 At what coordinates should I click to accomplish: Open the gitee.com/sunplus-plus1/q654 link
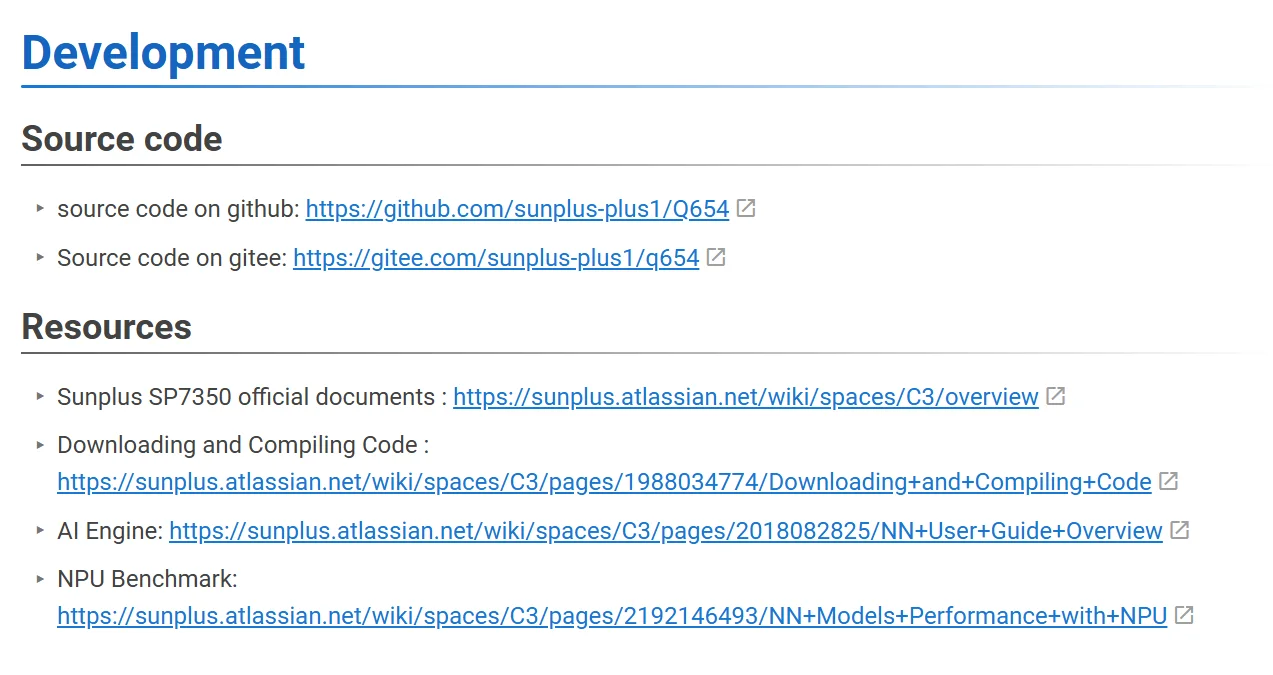coord(496,258)
